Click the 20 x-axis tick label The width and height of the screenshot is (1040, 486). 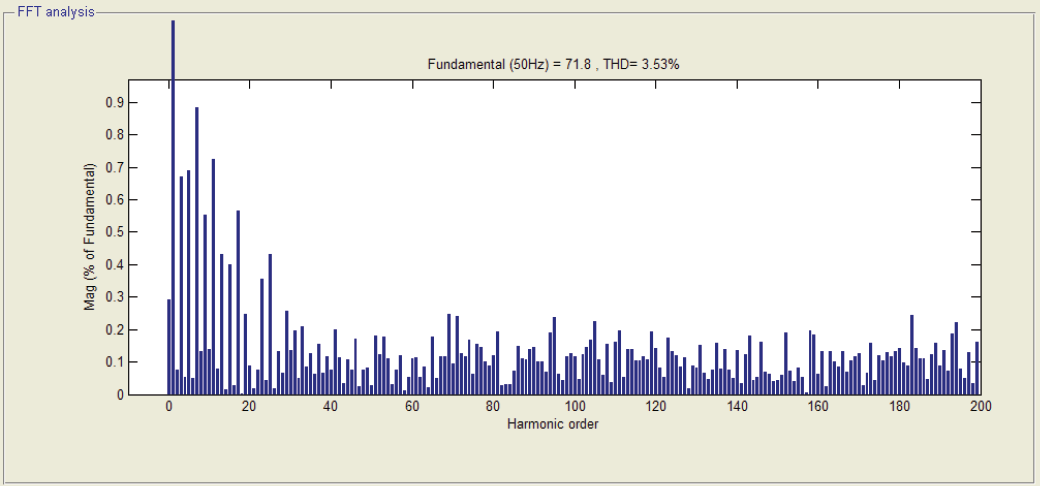coord(250,406)
